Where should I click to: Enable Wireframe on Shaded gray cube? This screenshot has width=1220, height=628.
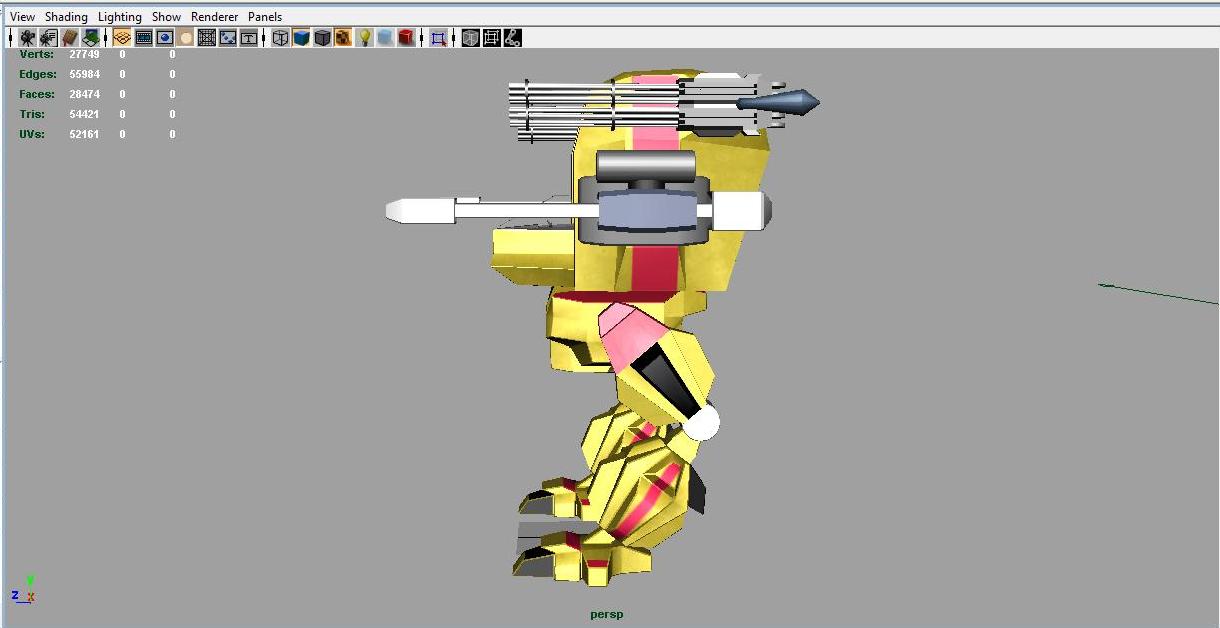pyautogui.click(x=322, y=38)
